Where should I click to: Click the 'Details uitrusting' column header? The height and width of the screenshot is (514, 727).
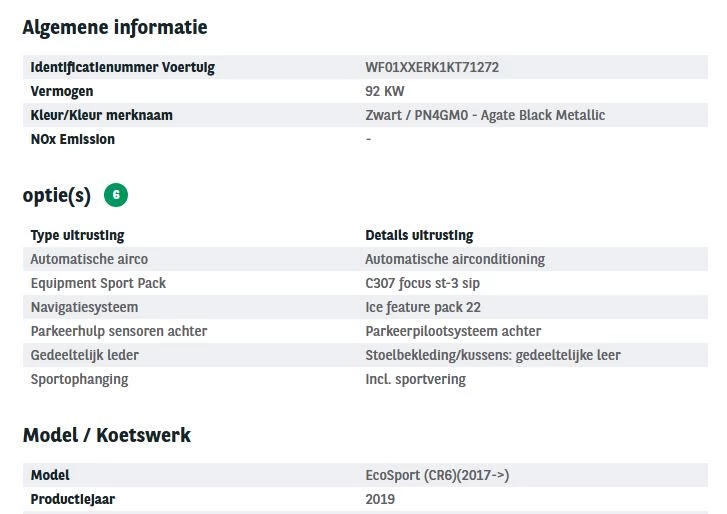click(419, 236)
